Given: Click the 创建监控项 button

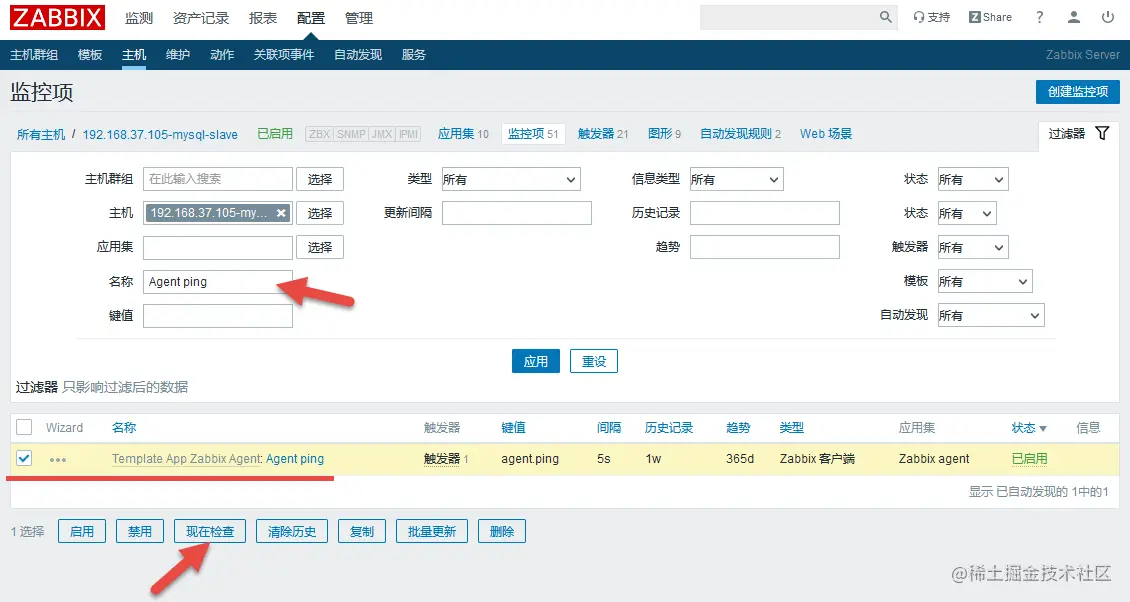Looking at the screenshot, I should [x=1077, y=91].
